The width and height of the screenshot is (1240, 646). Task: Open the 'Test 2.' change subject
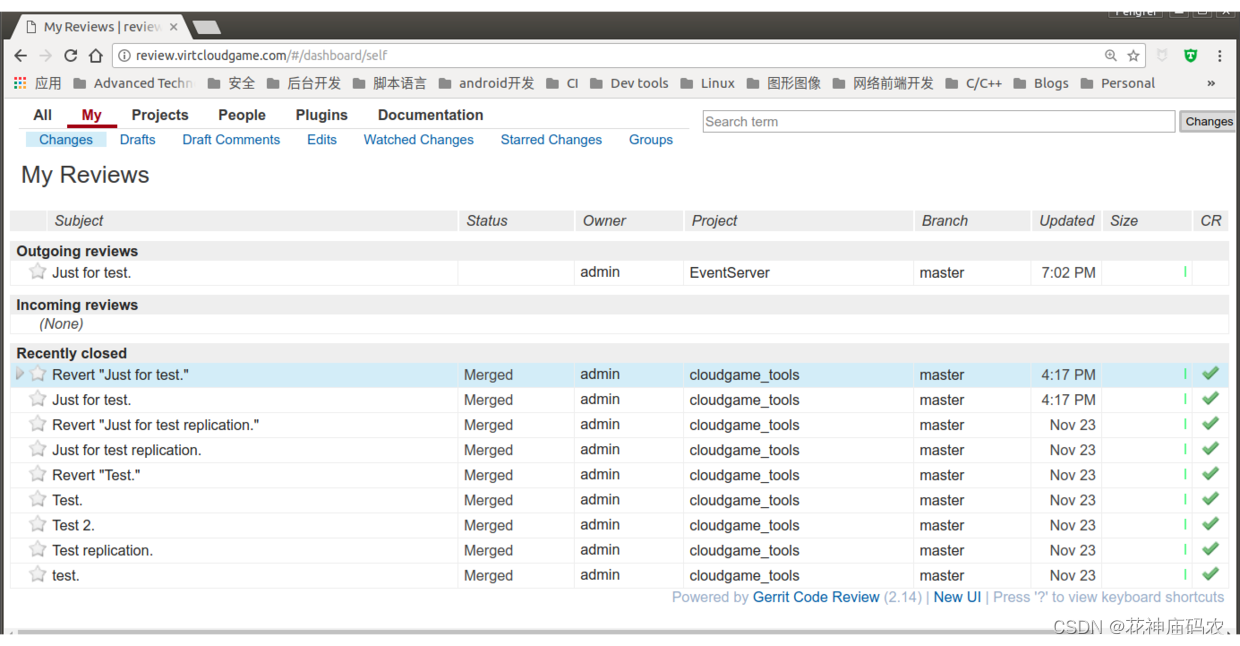(73, 525)
